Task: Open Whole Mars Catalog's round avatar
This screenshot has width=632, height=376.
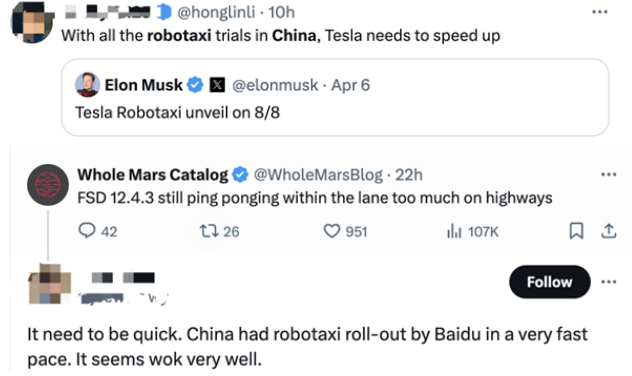Action: [x=48, y=185]
